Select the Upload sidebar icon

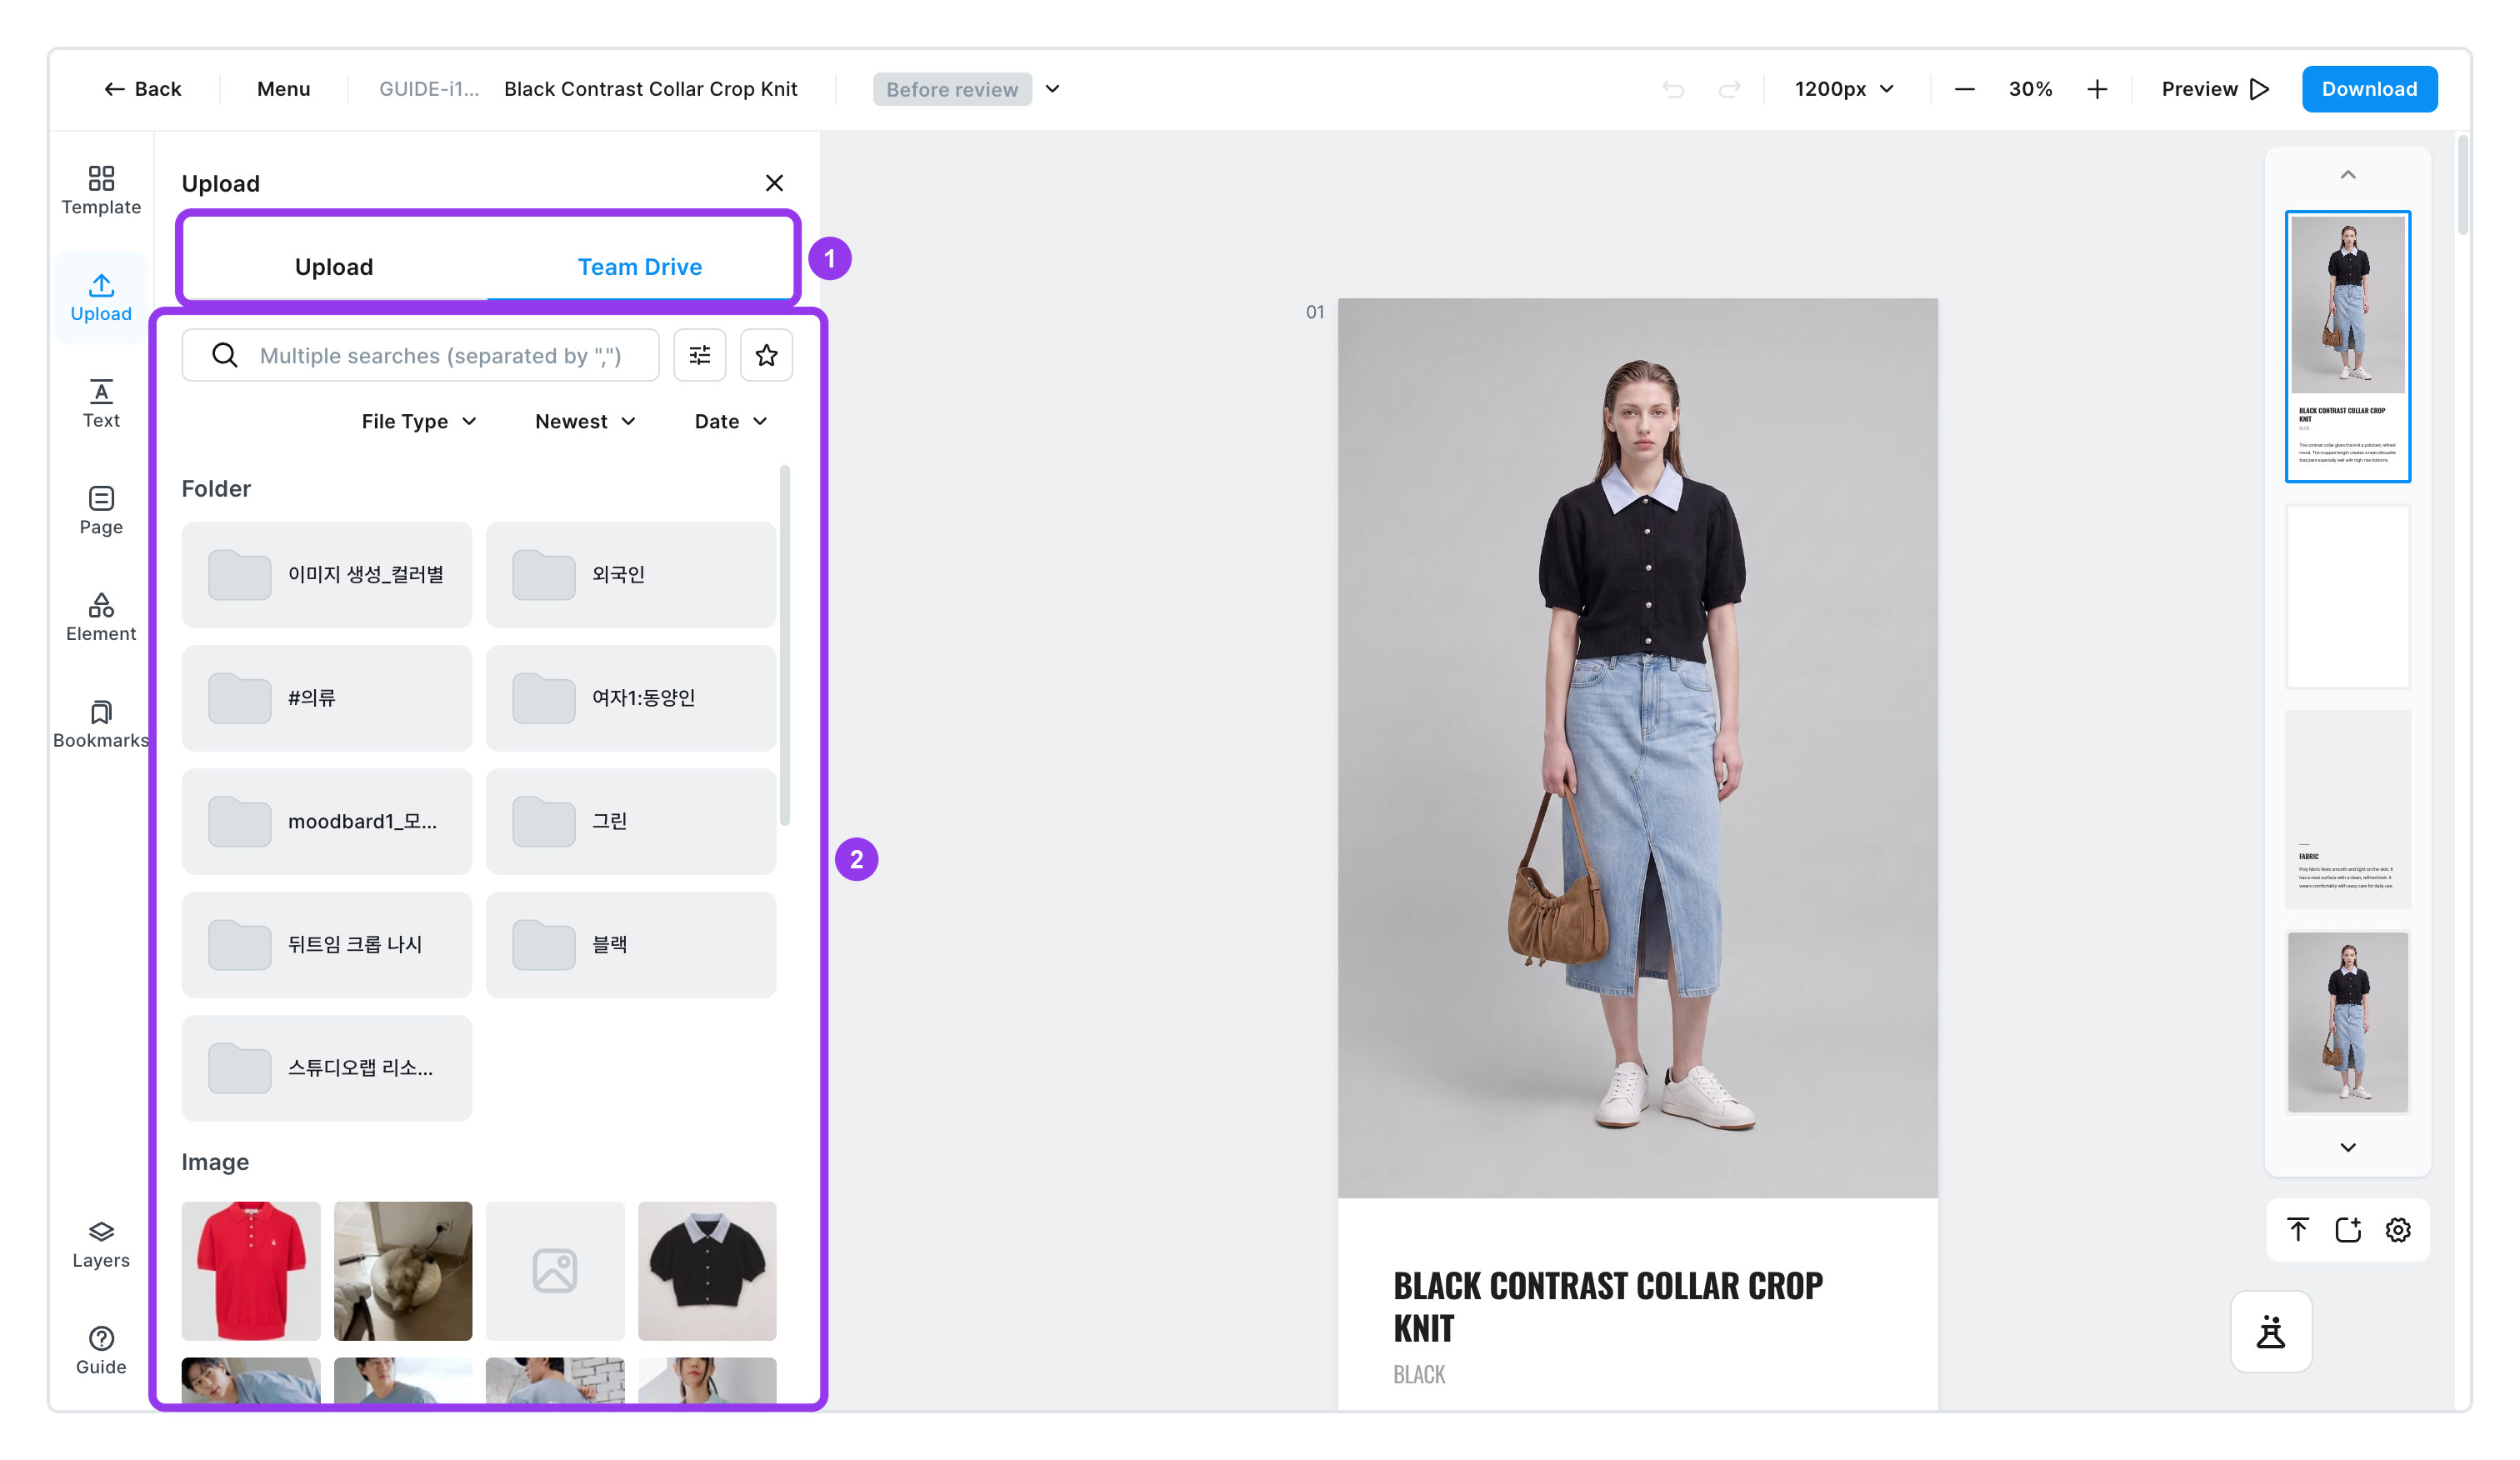(x=101, y=297)
